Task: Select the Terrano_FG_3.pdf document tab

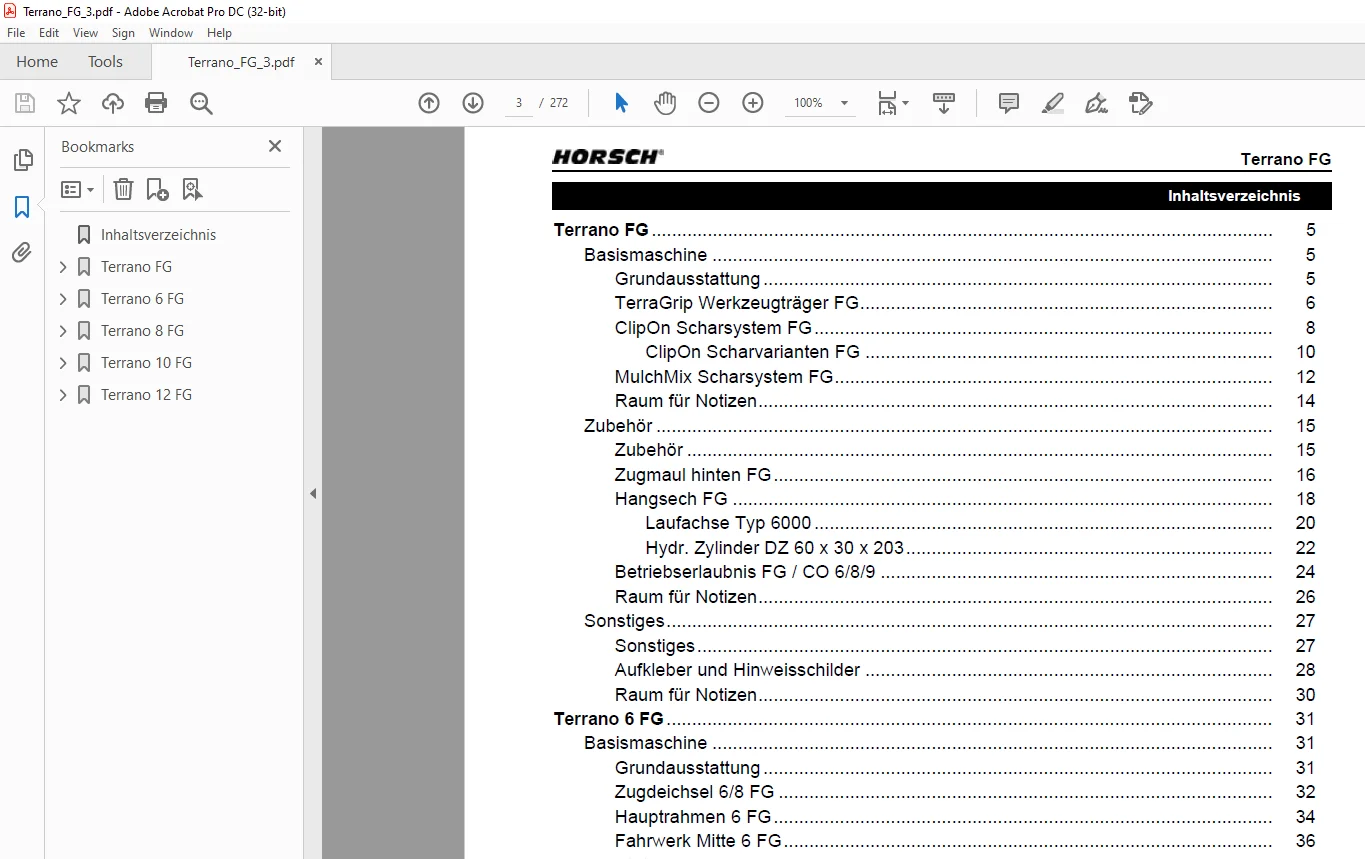Action: [241, 62]
